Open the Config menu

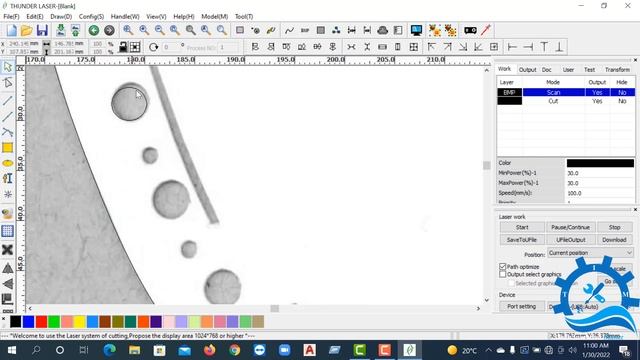pyautogui.click(x=91, y=16)
